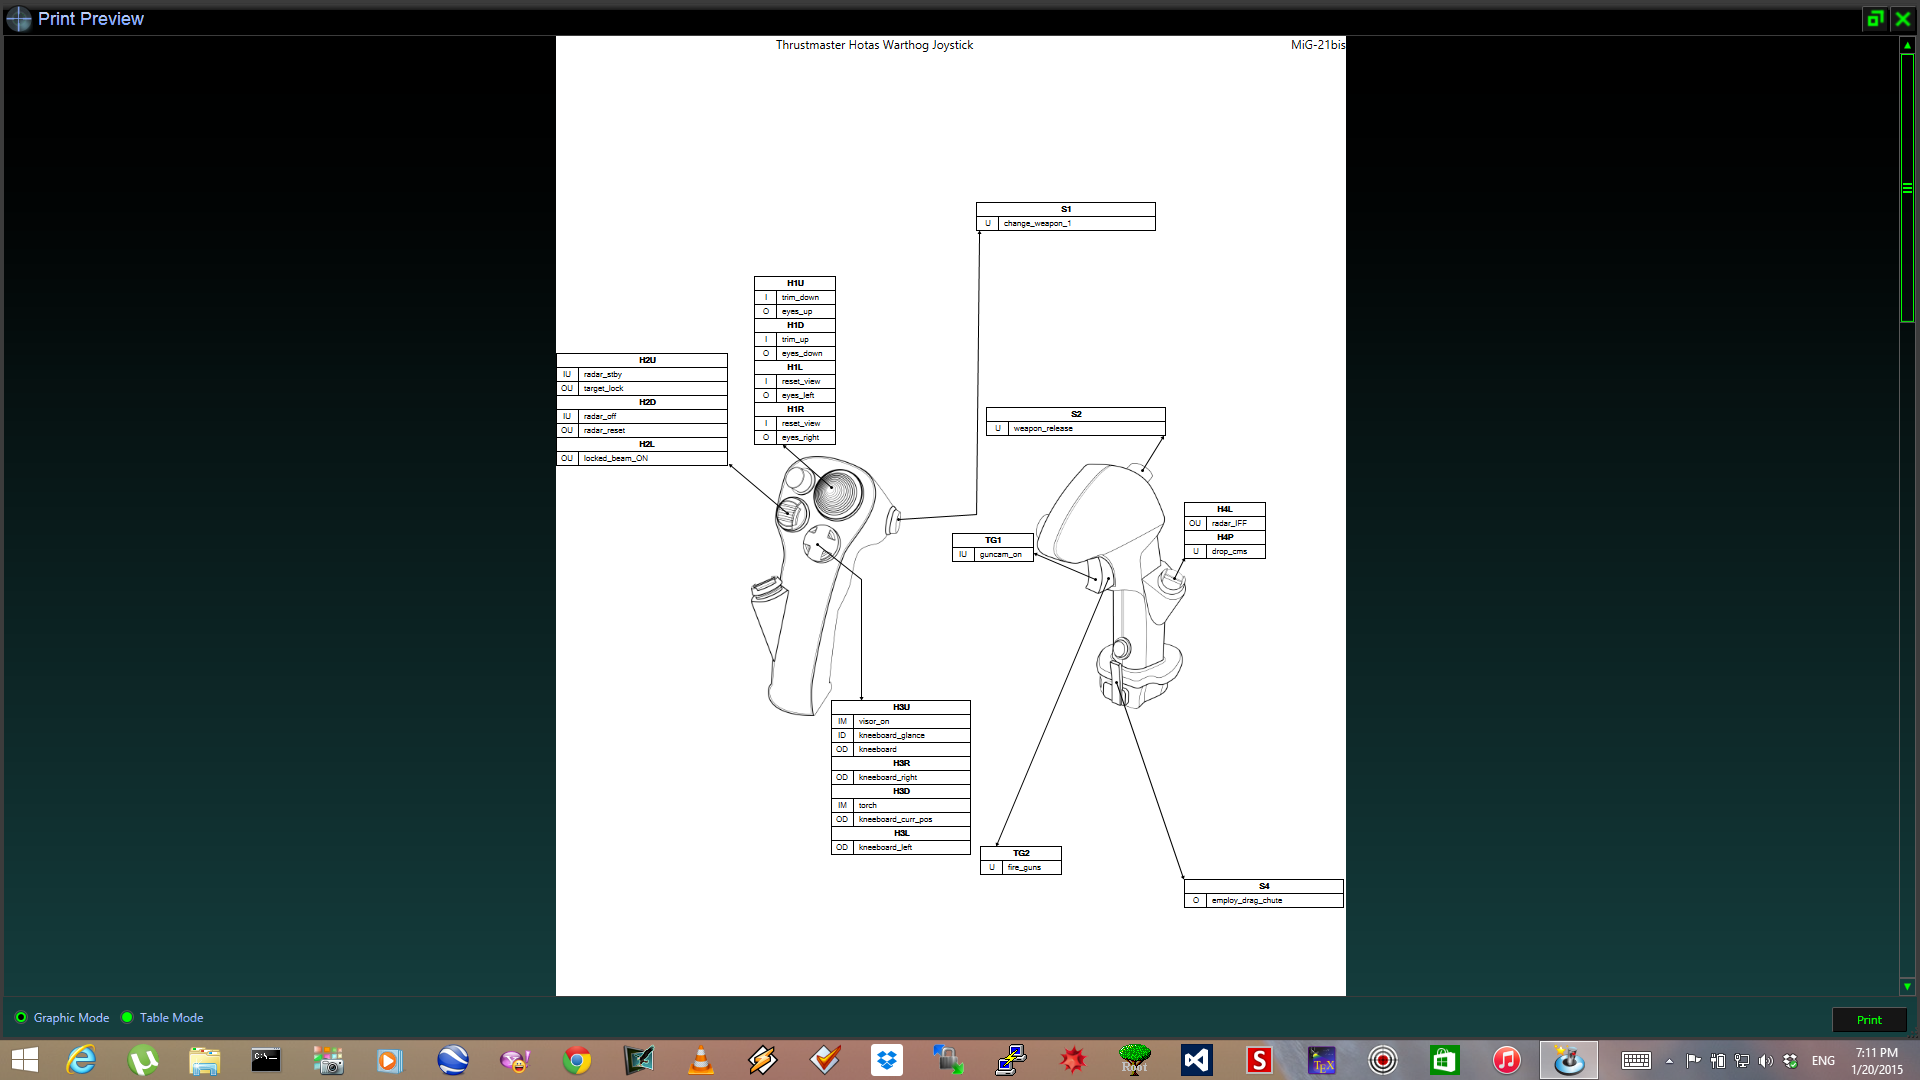Open VLC media player from the taskbar
The image size is (1920, 1080).
pyautogui.click(x=701, y=1060)
